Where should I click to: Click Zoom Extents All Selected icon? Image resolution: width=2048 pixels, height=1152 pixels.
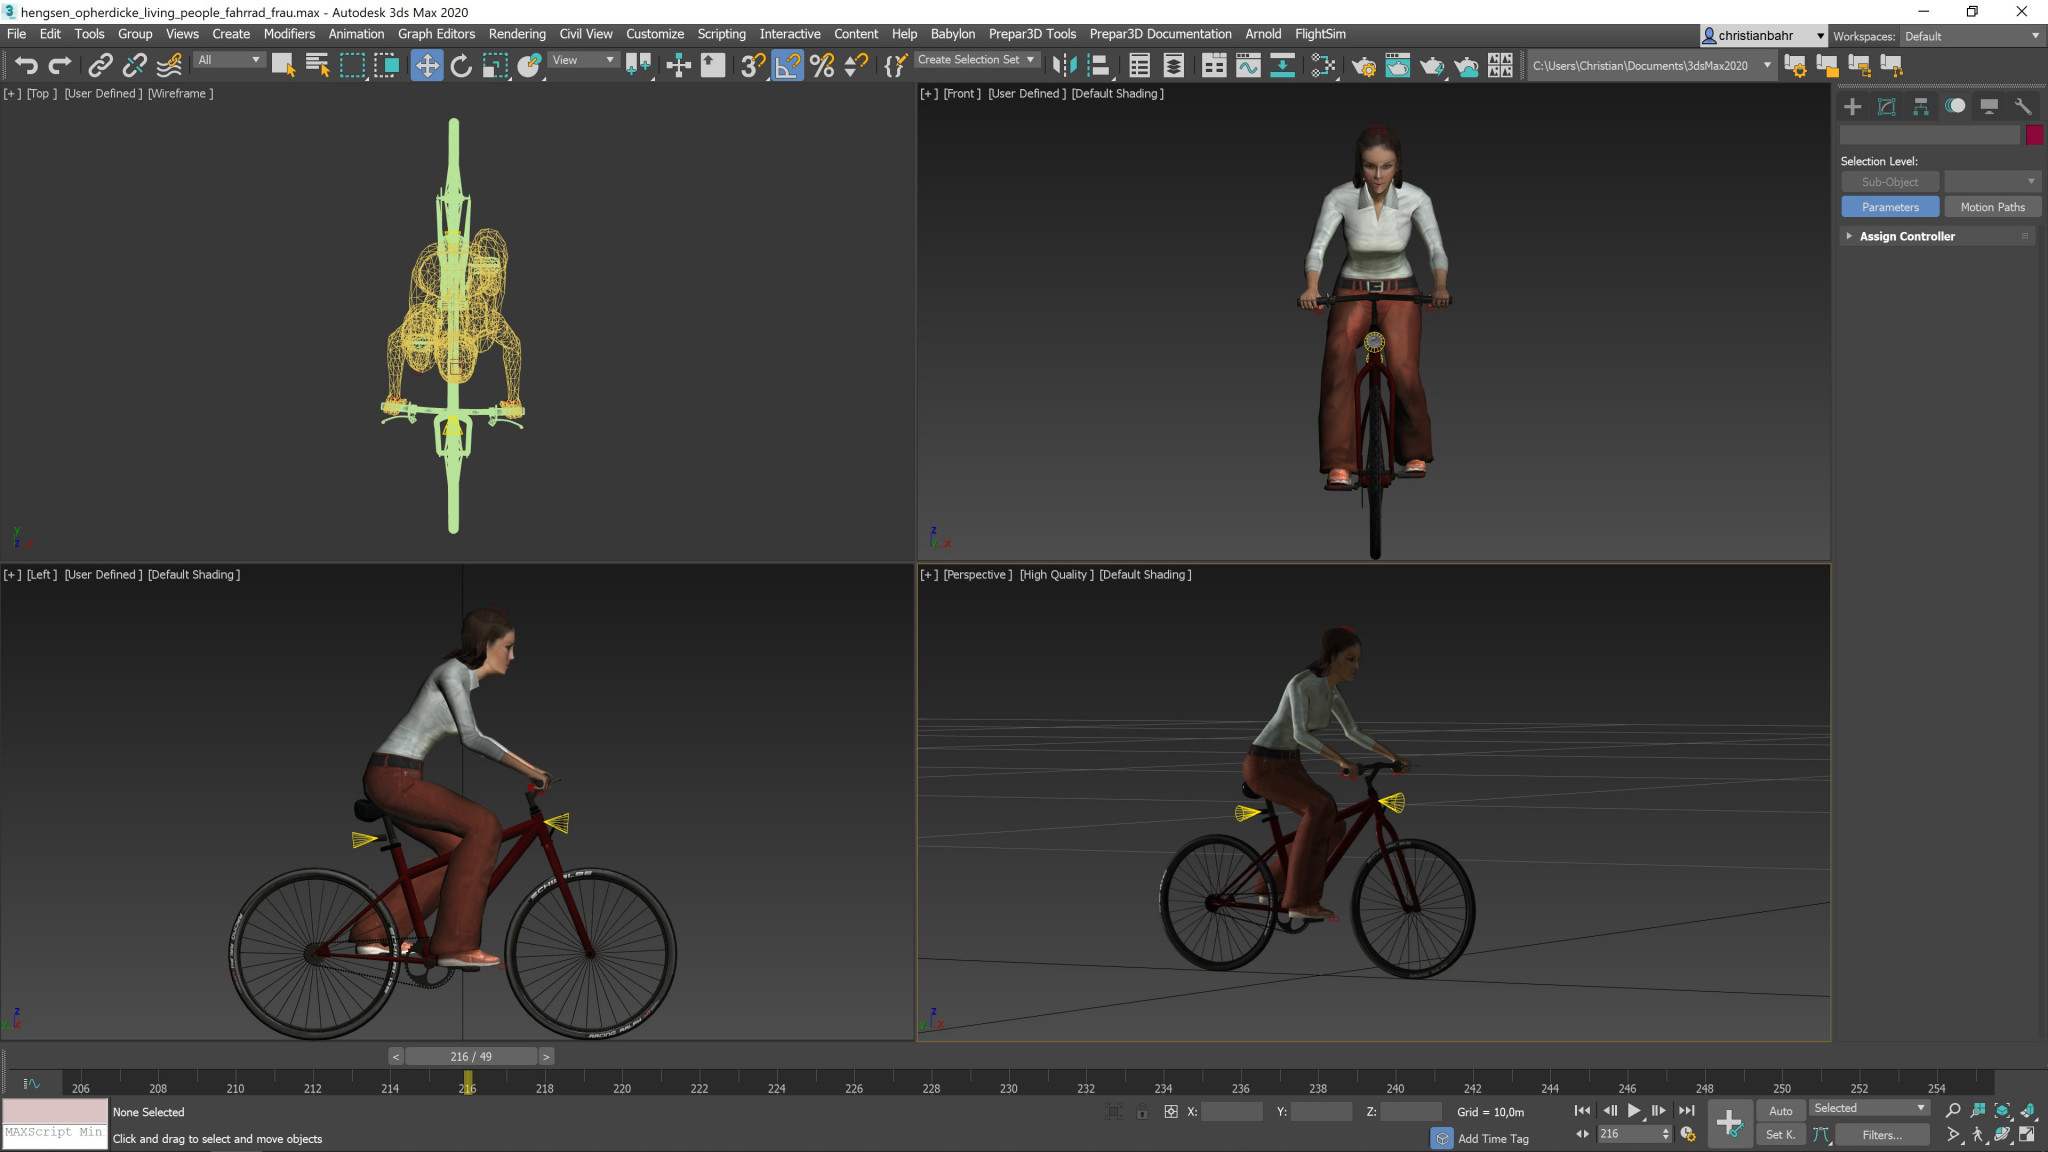2026,1110
